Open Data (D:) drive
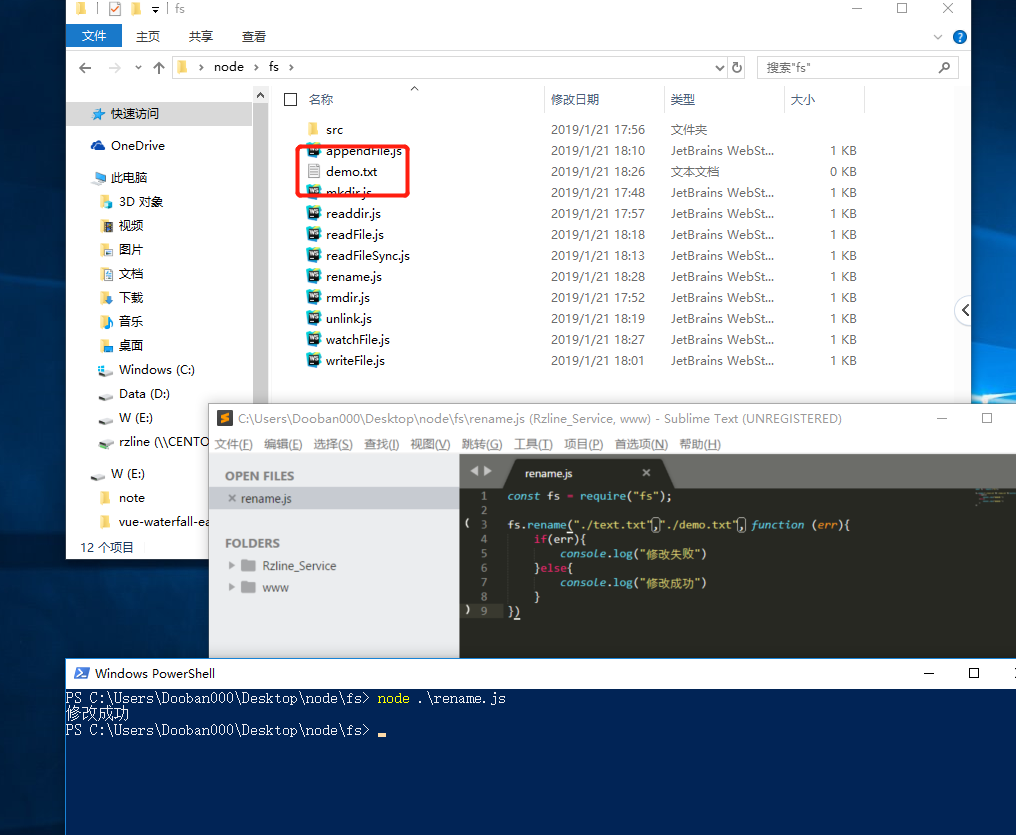1016x835 pixels. (x=144, y=393)
